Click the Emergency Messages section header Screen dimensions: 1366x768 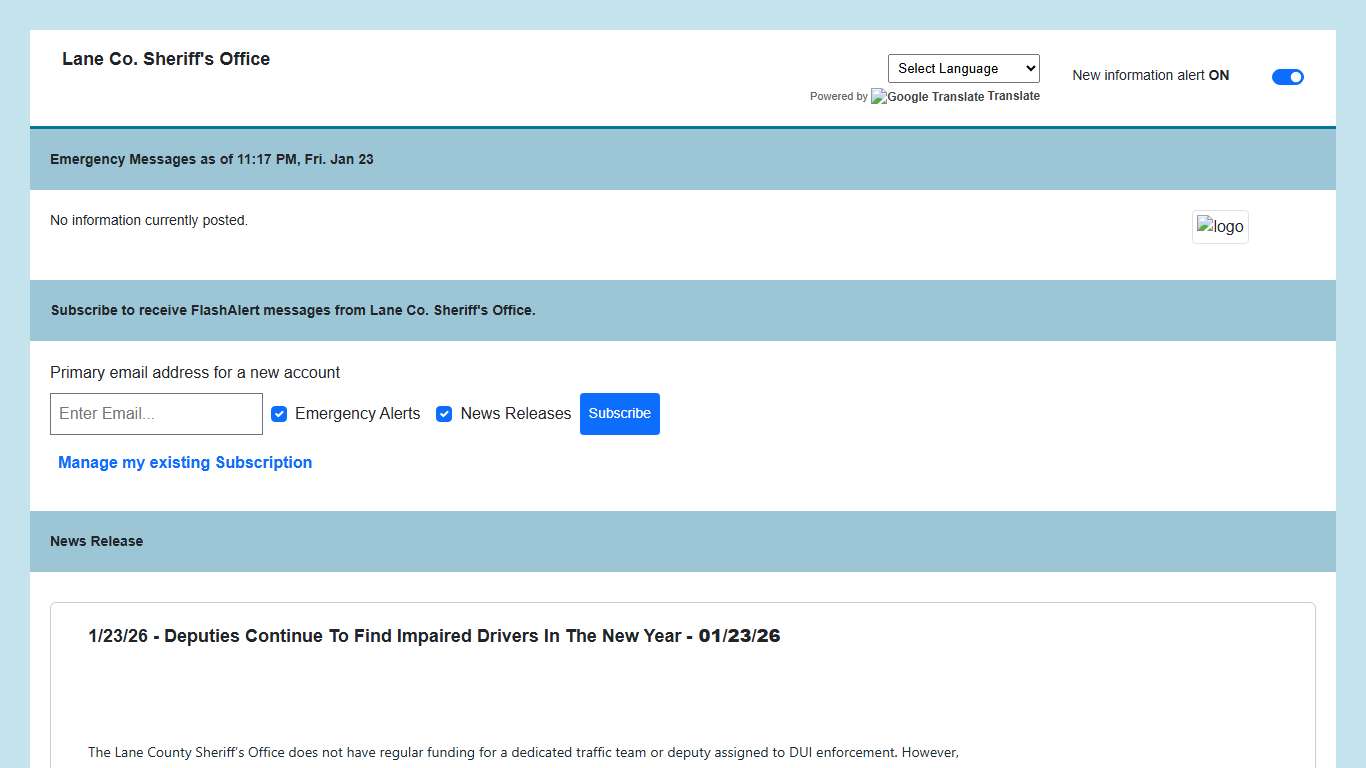coord(212,159)
